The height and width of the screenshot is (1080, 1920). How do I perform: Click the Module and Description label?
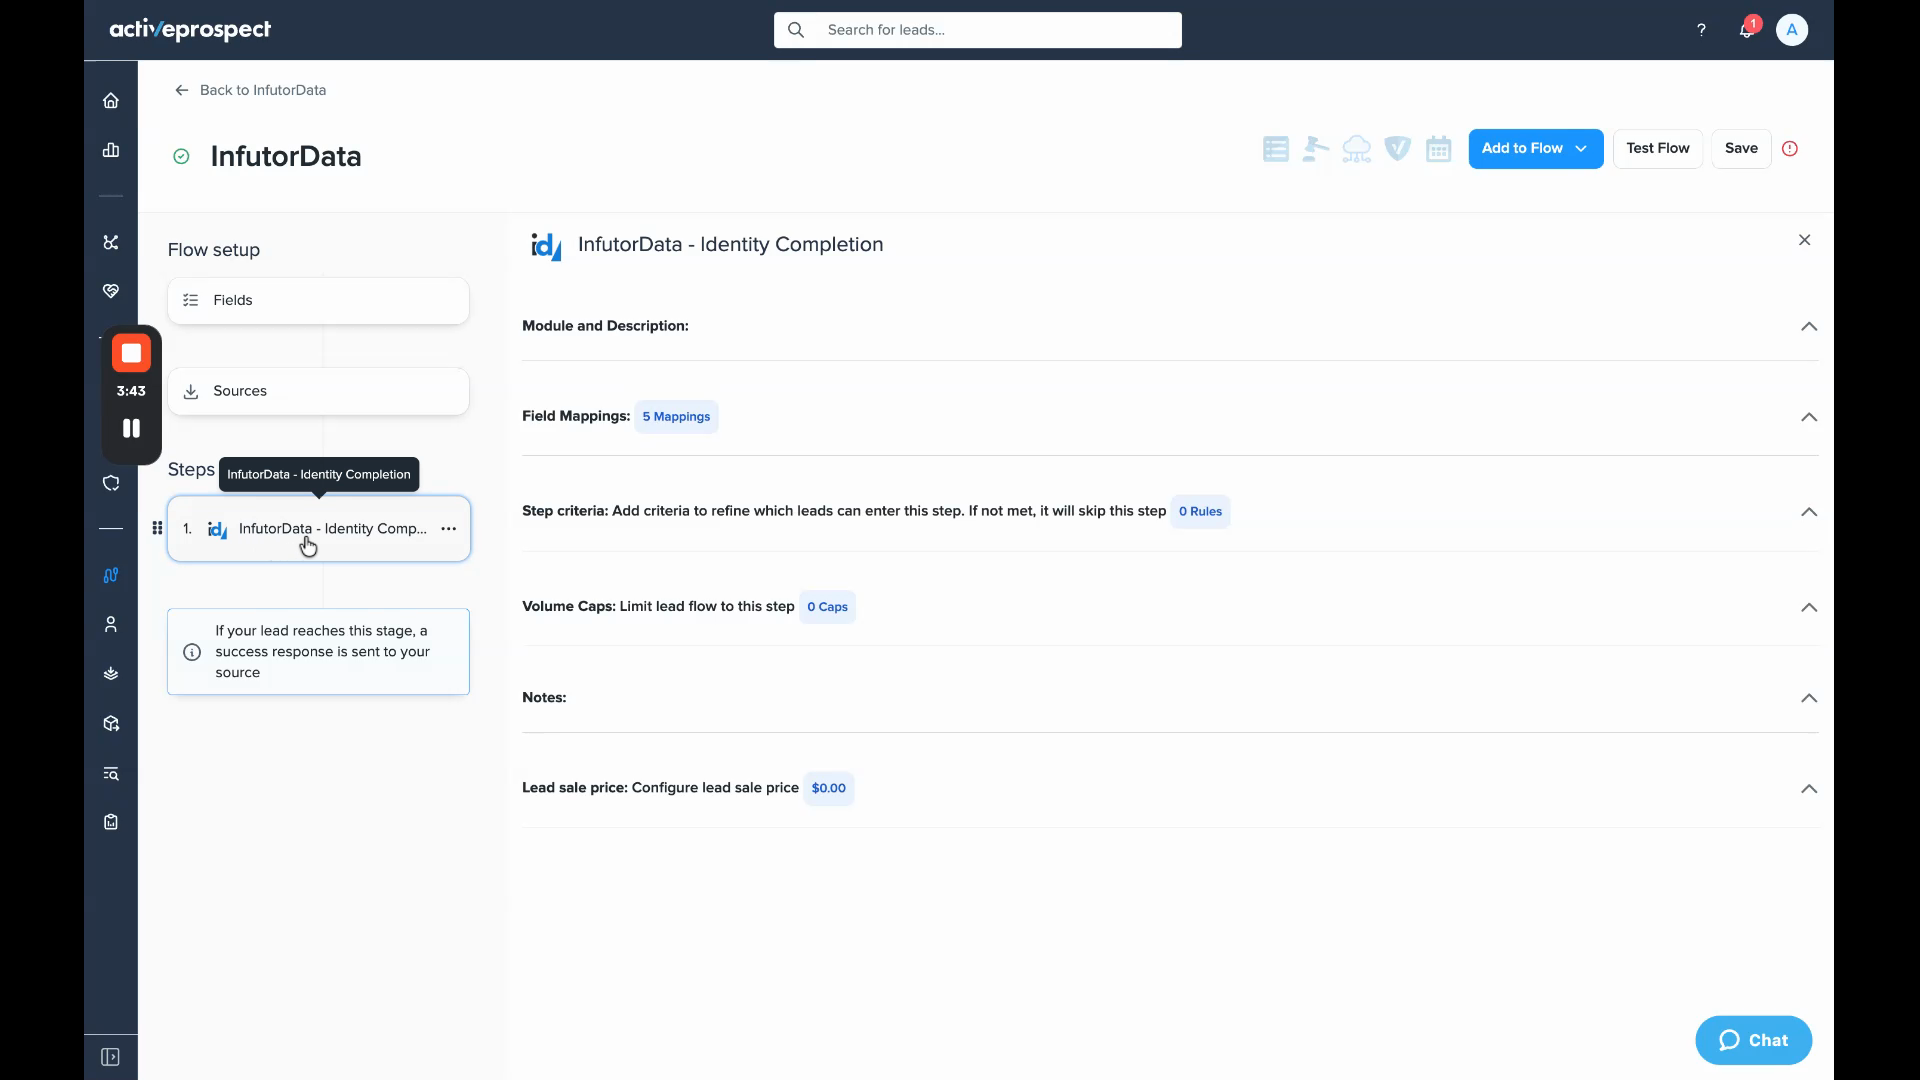605,326
